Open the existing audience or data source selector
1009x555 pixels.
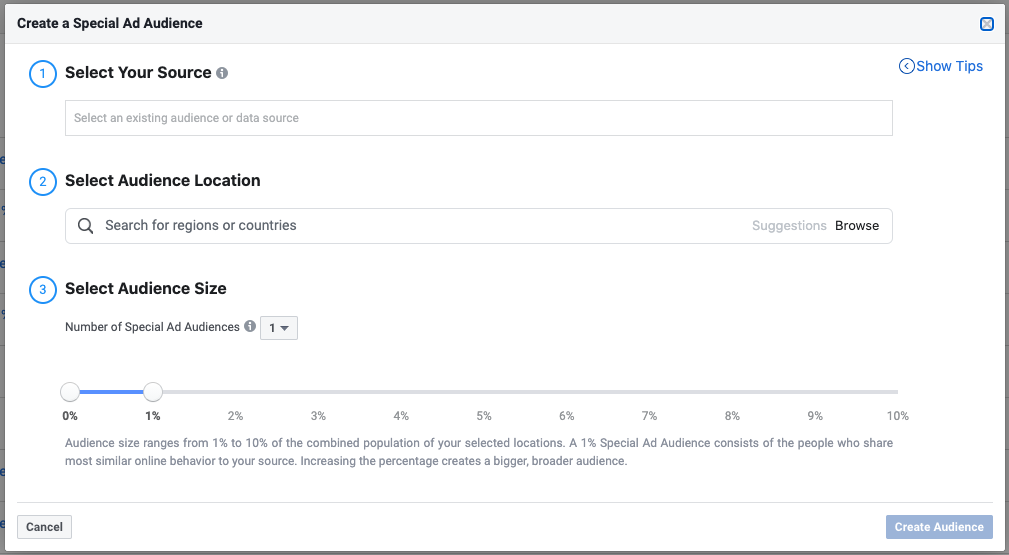pyautogui.click(x=478, y=118)
